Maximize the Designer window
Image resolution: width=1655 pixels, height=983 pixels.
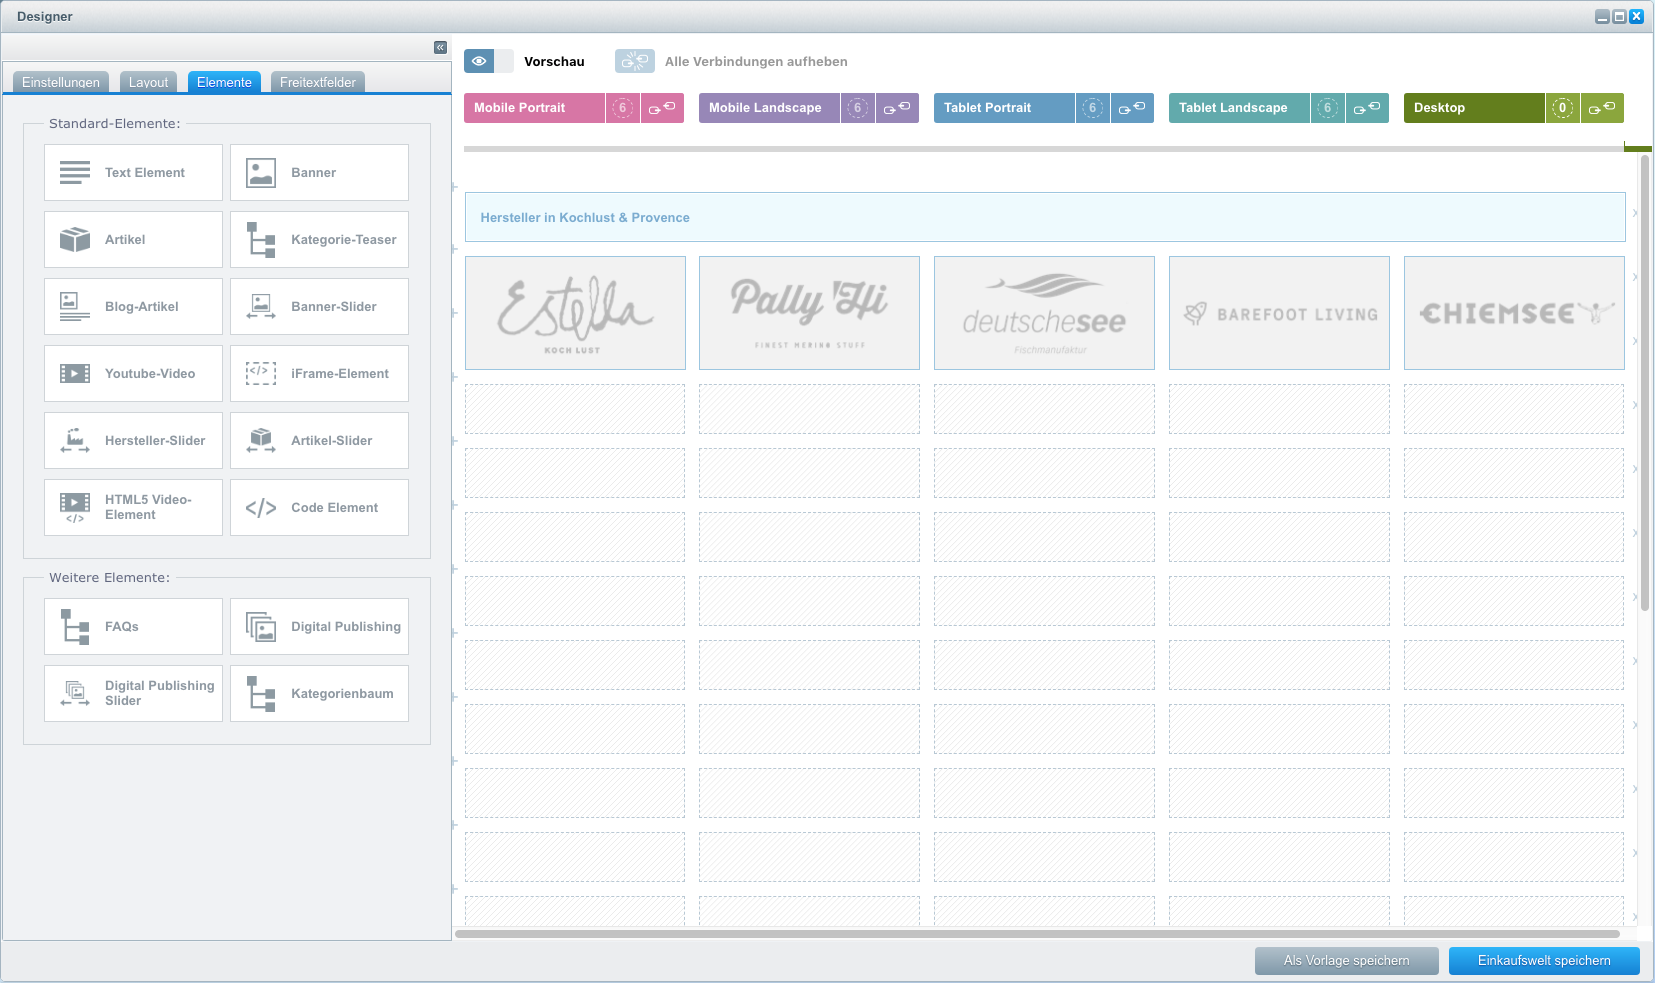pos(1620,16)
